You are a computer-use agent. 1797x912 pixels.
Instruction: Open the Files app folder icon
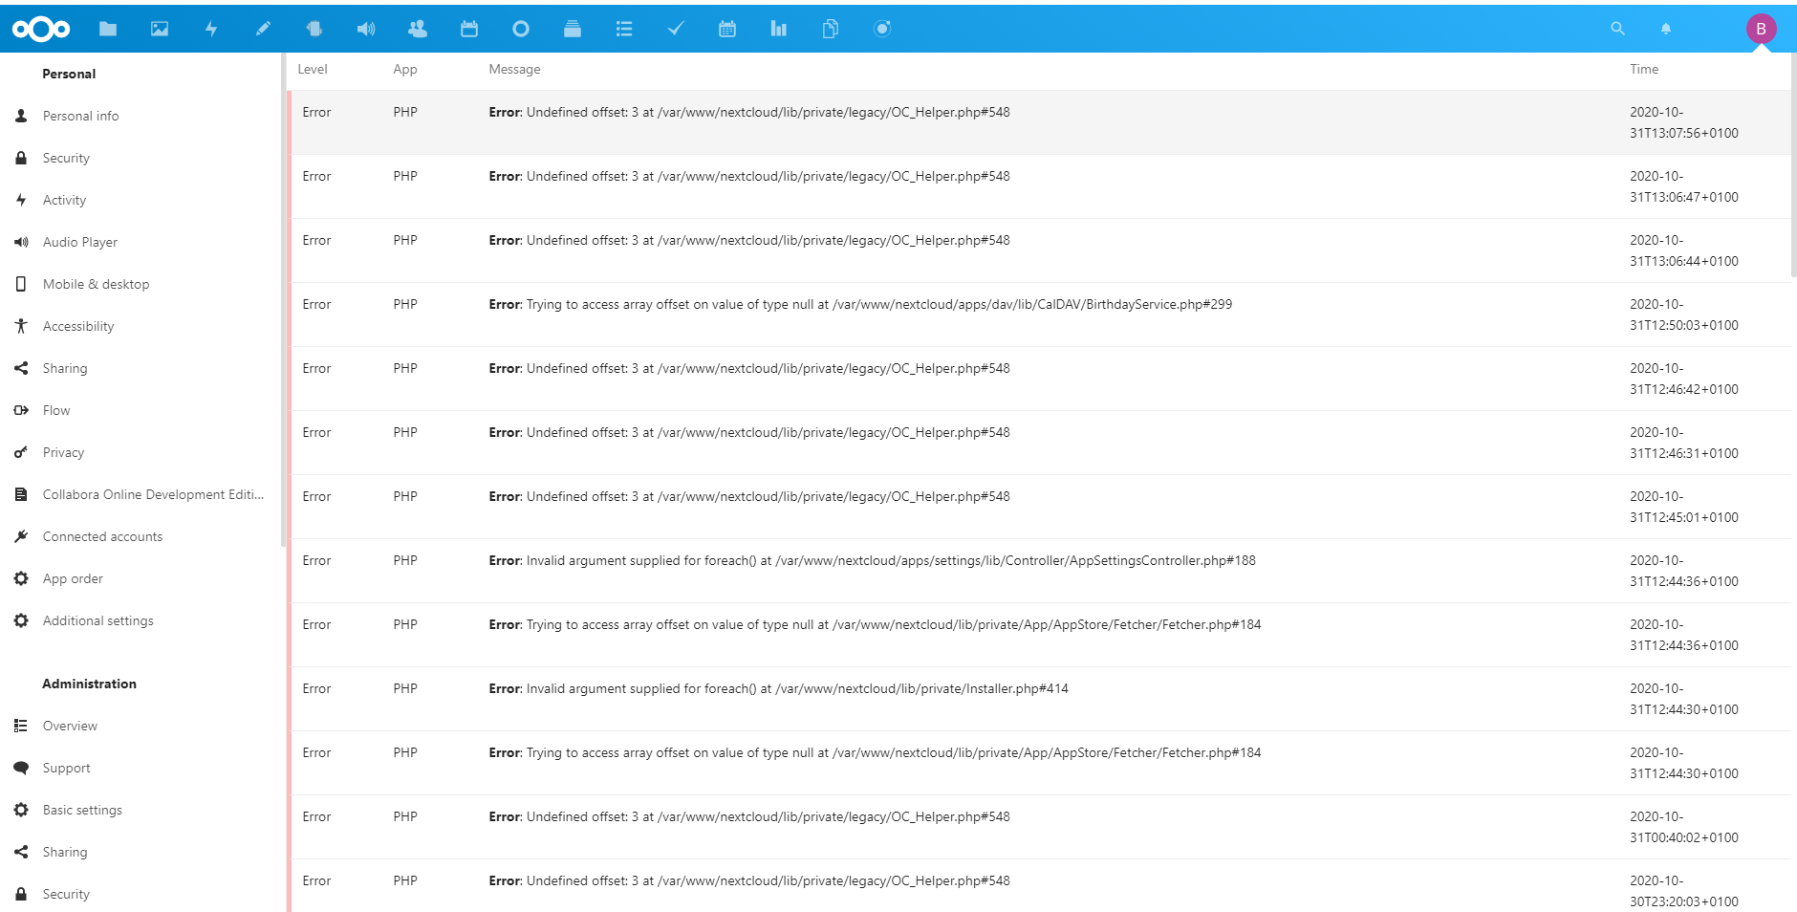click(x=108, y=29)
